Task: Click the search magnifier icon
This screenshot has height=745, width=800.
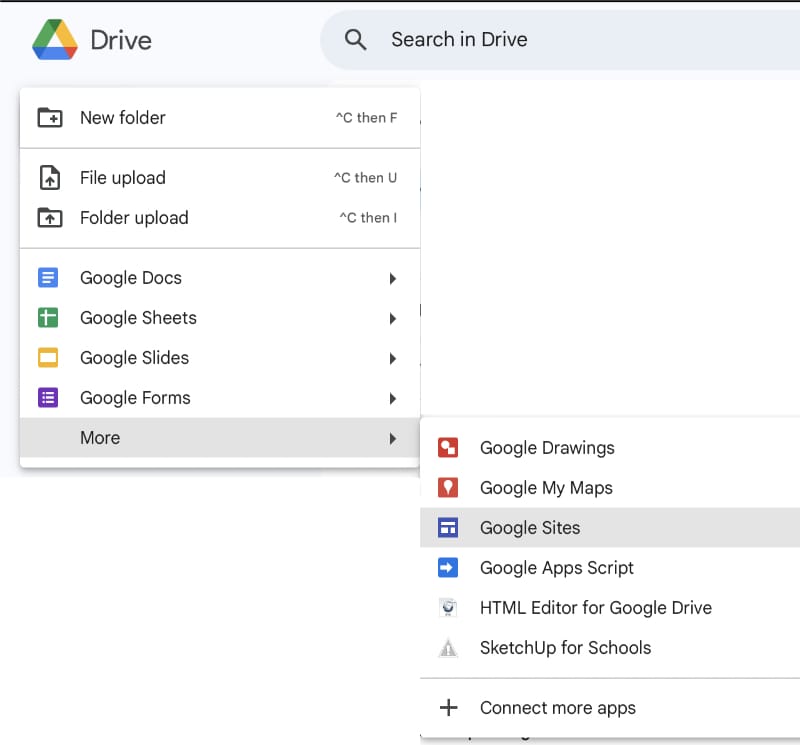Action: (x=355, y=40)
